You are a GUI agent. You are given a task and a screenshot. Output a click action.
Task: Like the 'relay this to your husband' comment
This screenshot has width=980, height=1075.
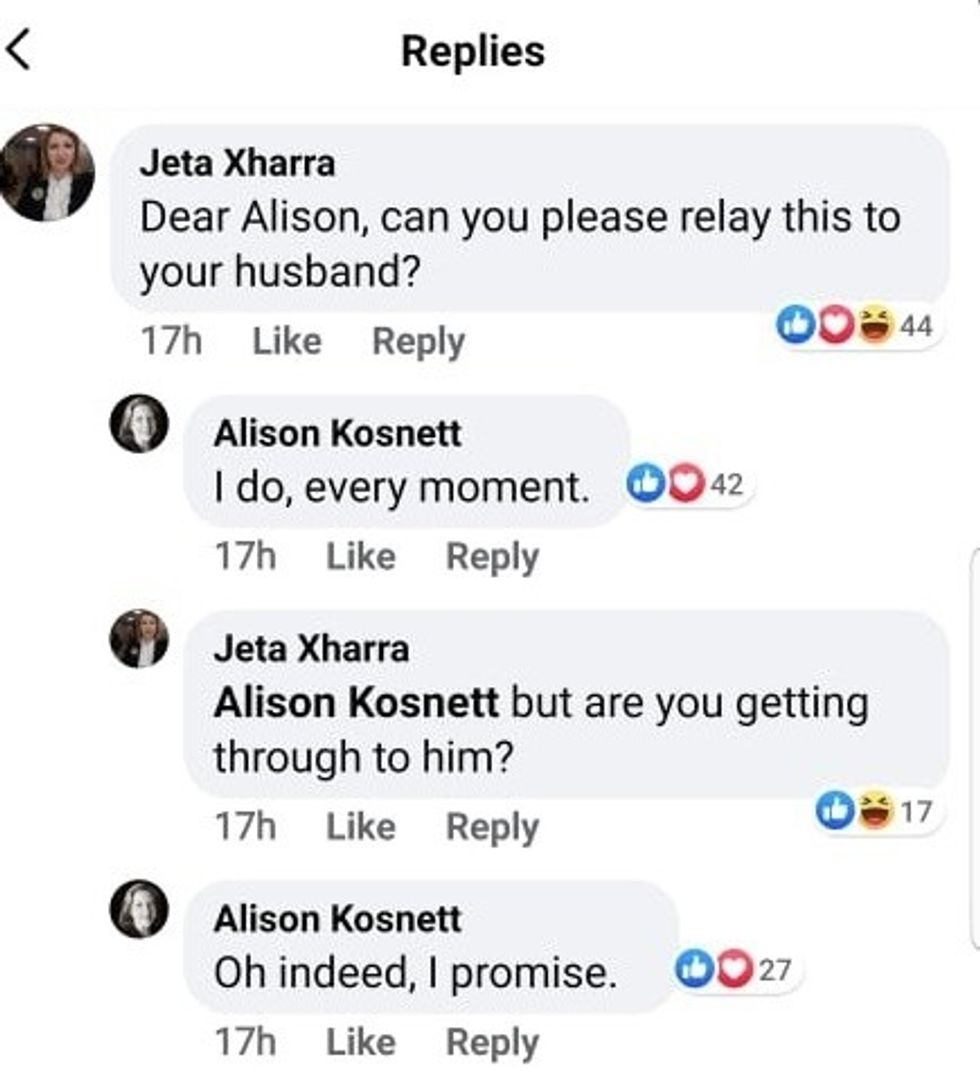[287, 342]
